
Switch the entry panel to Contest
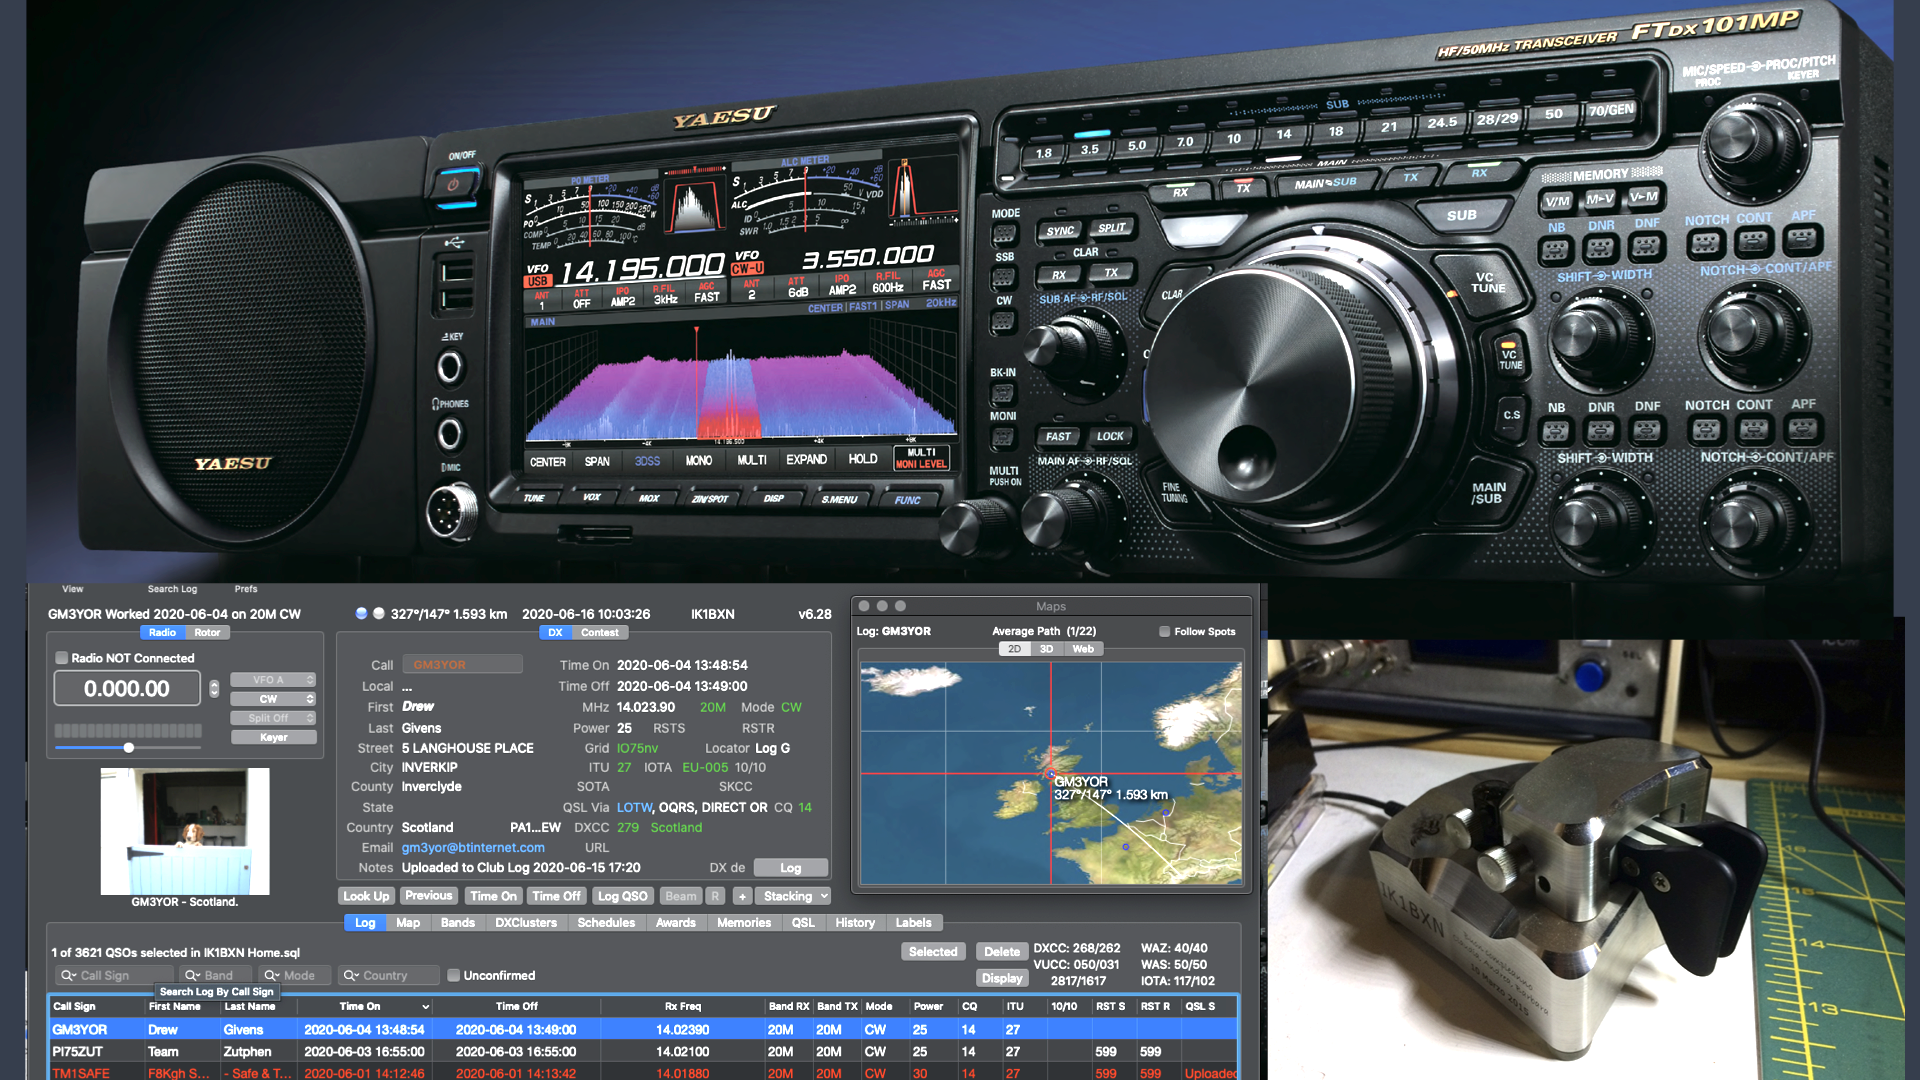point(599,632)
